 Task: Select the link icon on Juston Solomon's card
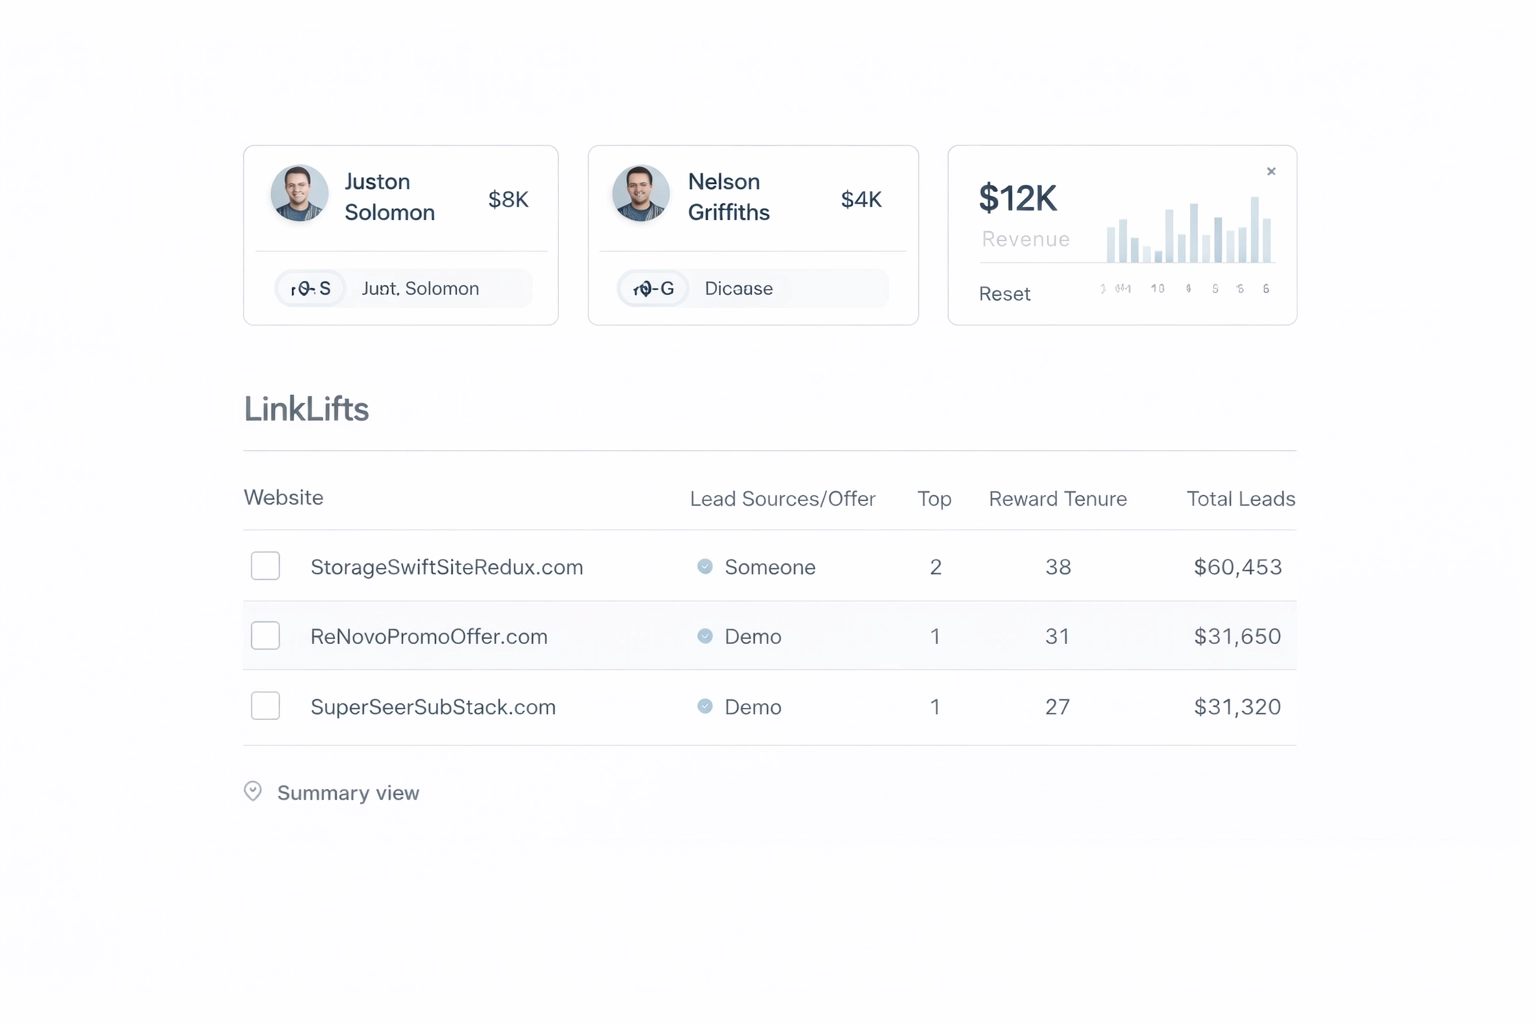[x=310, y=288]
